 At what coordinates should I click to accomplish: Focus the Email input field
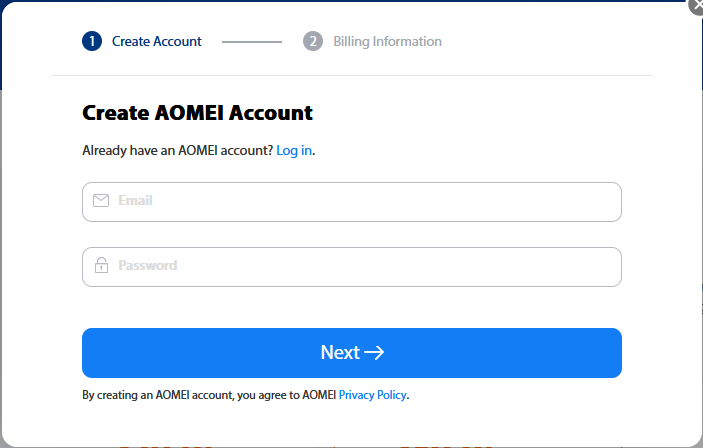360,201
